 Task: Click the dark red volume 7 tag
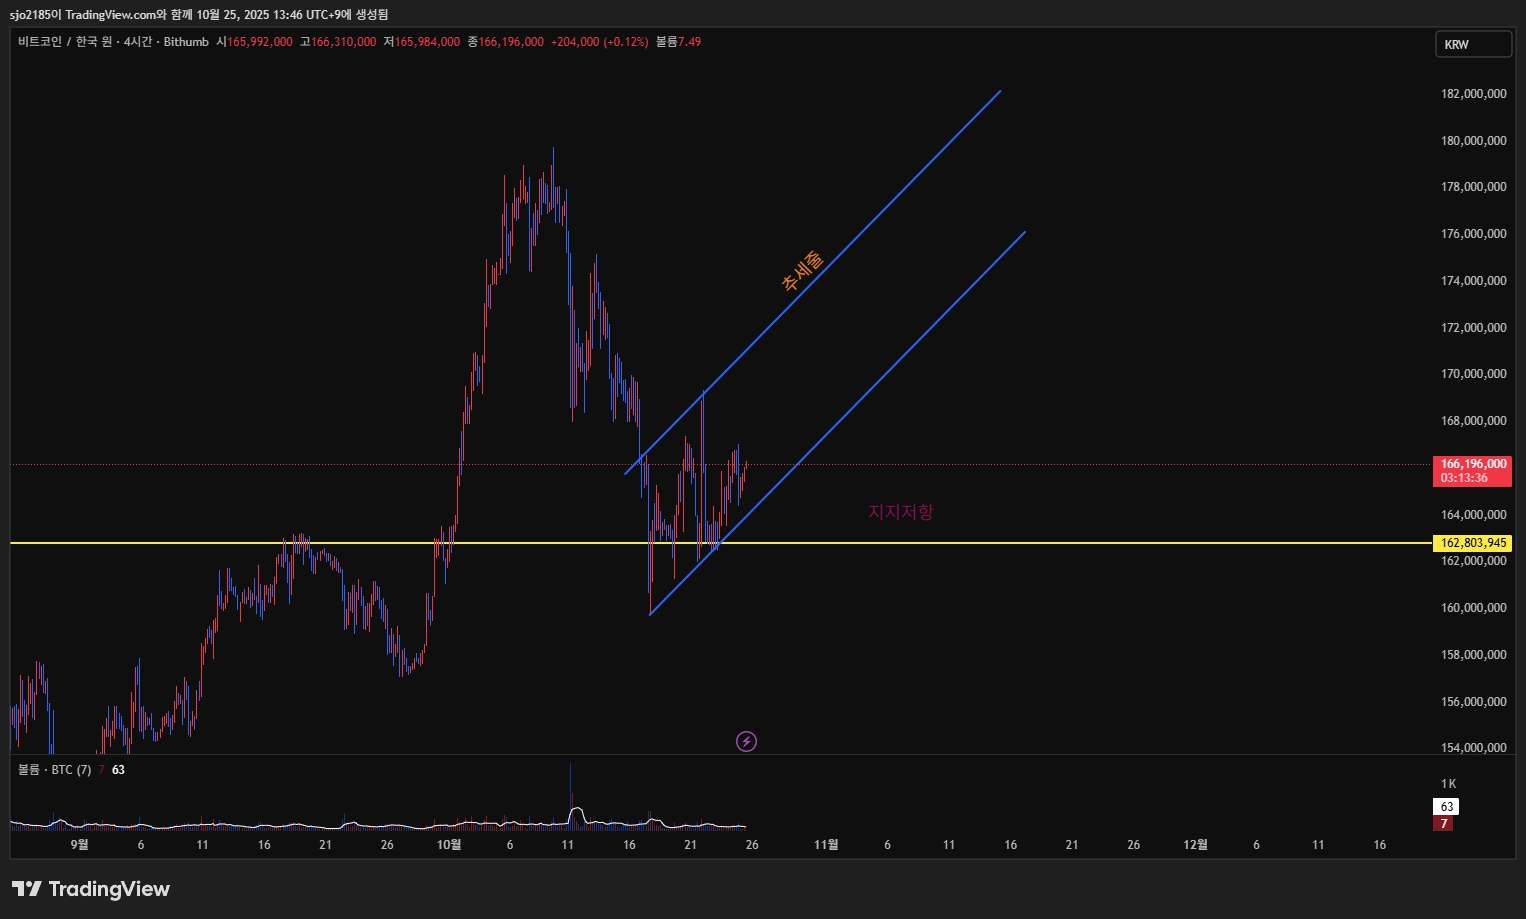1443,824
